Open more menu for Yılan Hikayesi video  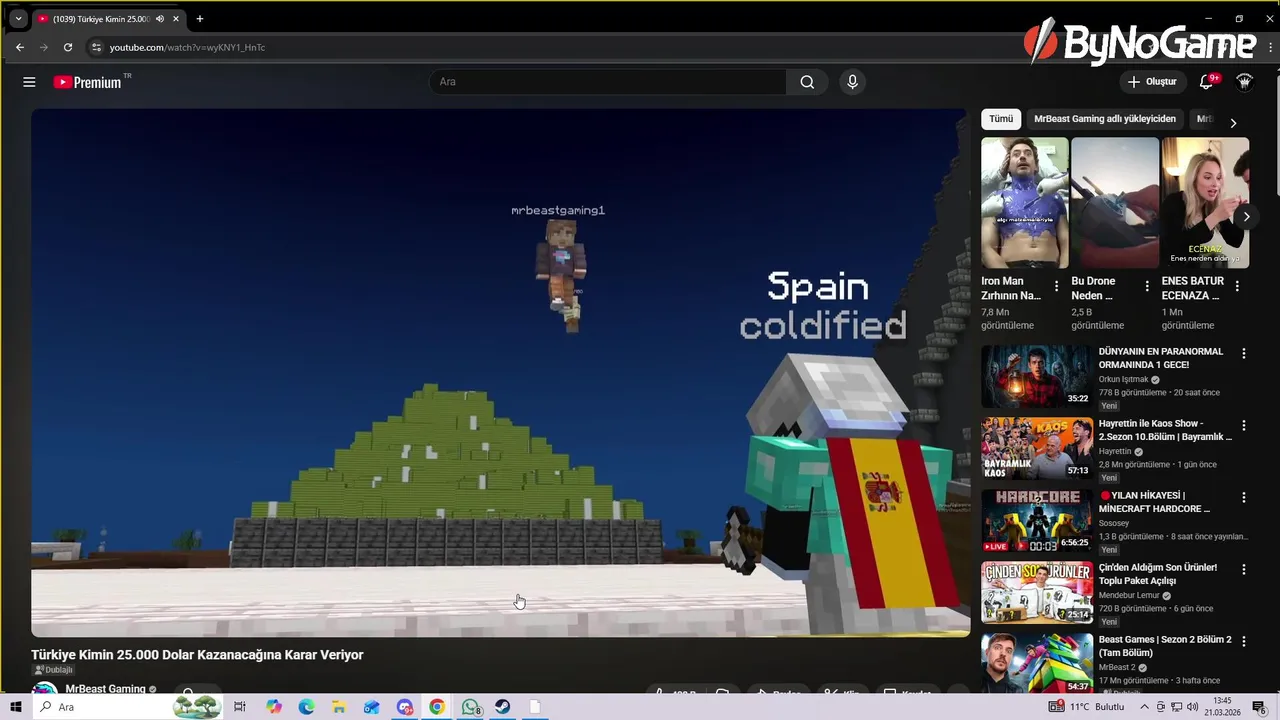pos(1244,498)
